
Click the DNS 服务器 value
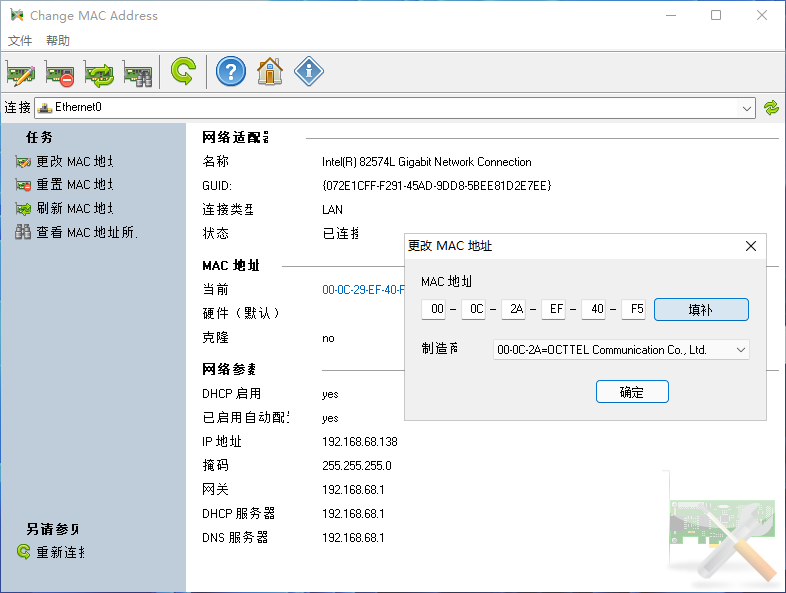tap(353, 538)
